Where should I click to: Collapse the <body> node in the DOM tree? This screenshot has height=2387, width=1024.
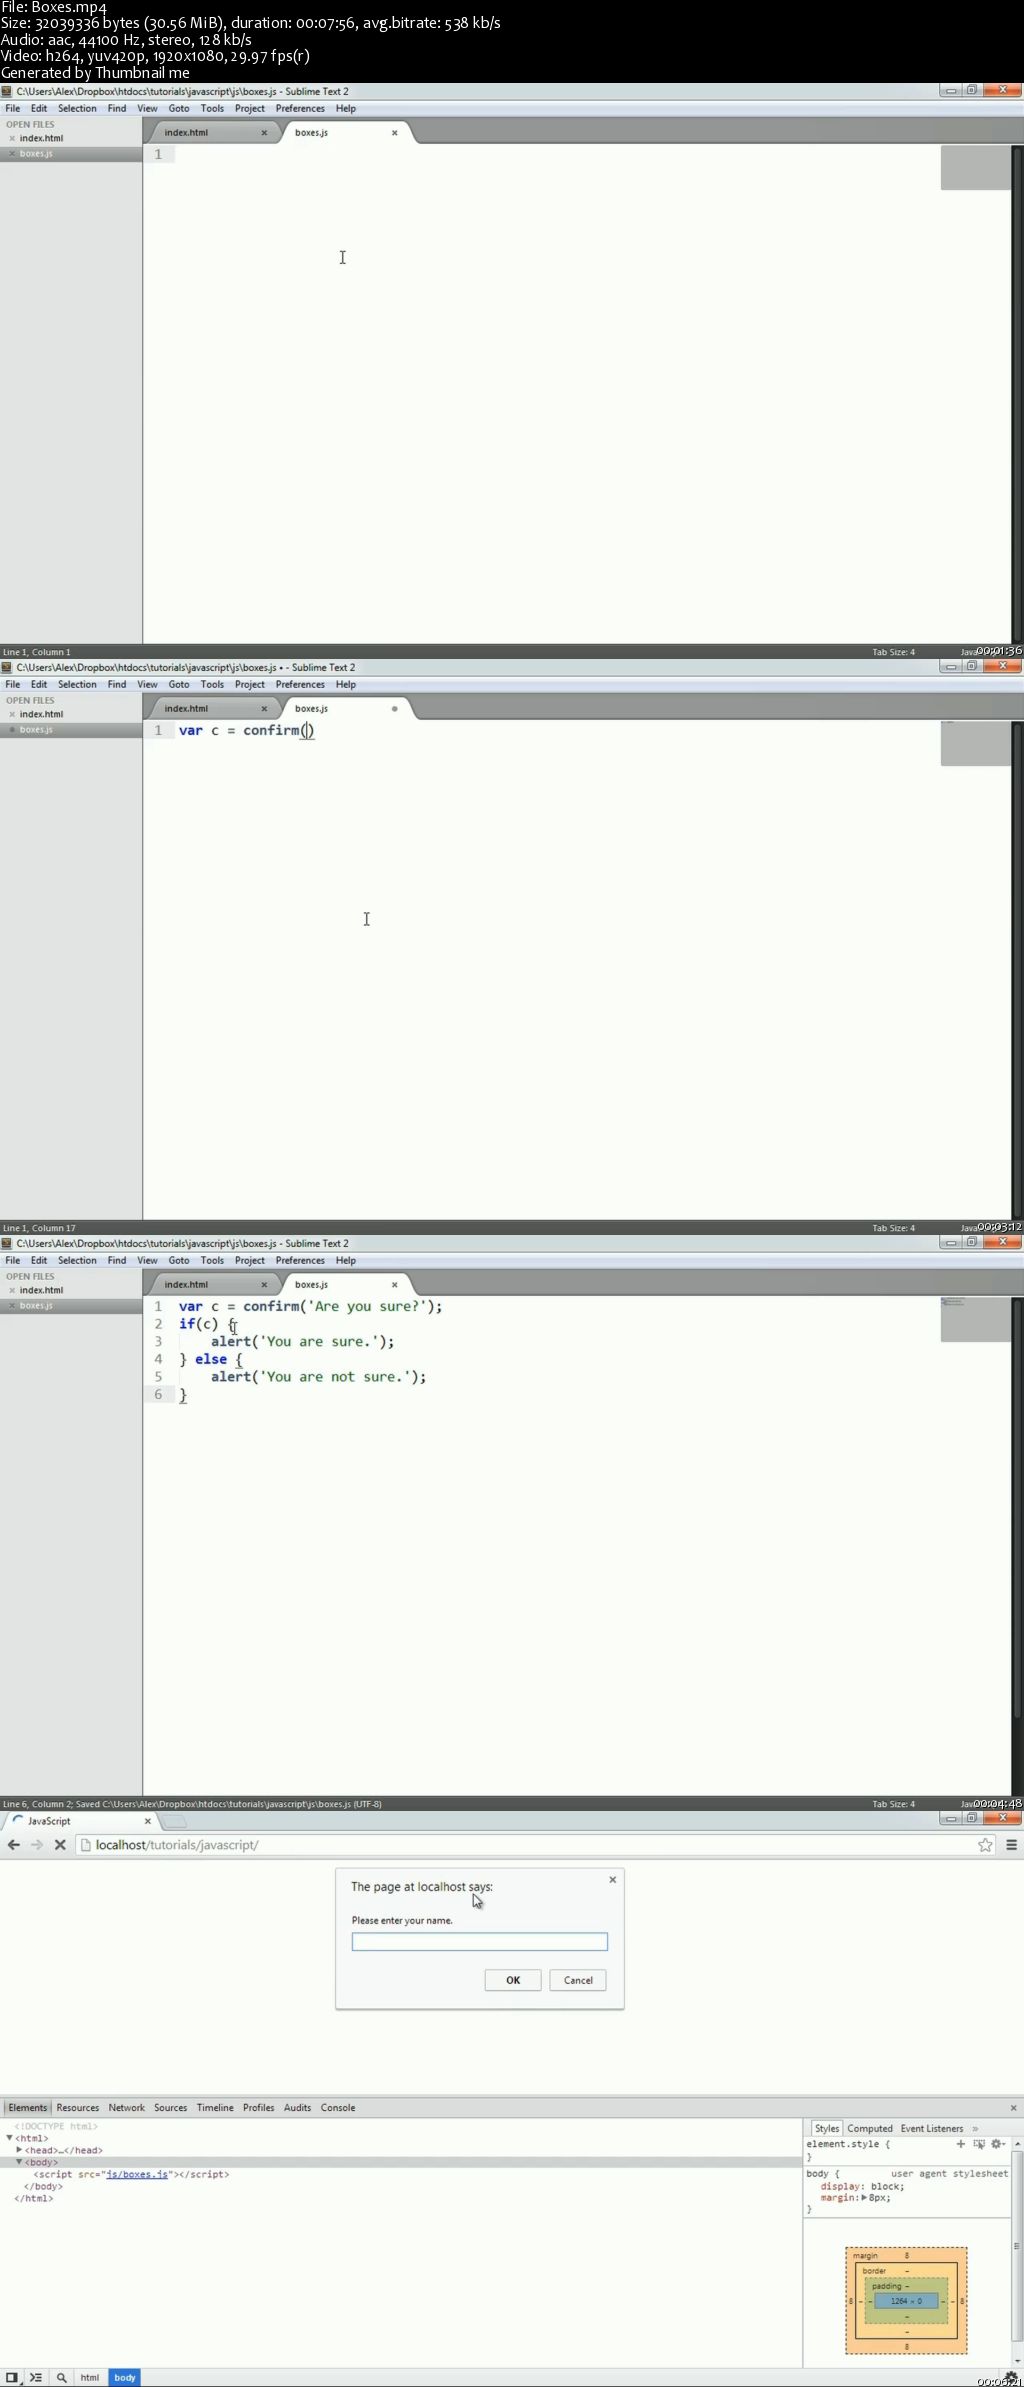[19, 2161]
